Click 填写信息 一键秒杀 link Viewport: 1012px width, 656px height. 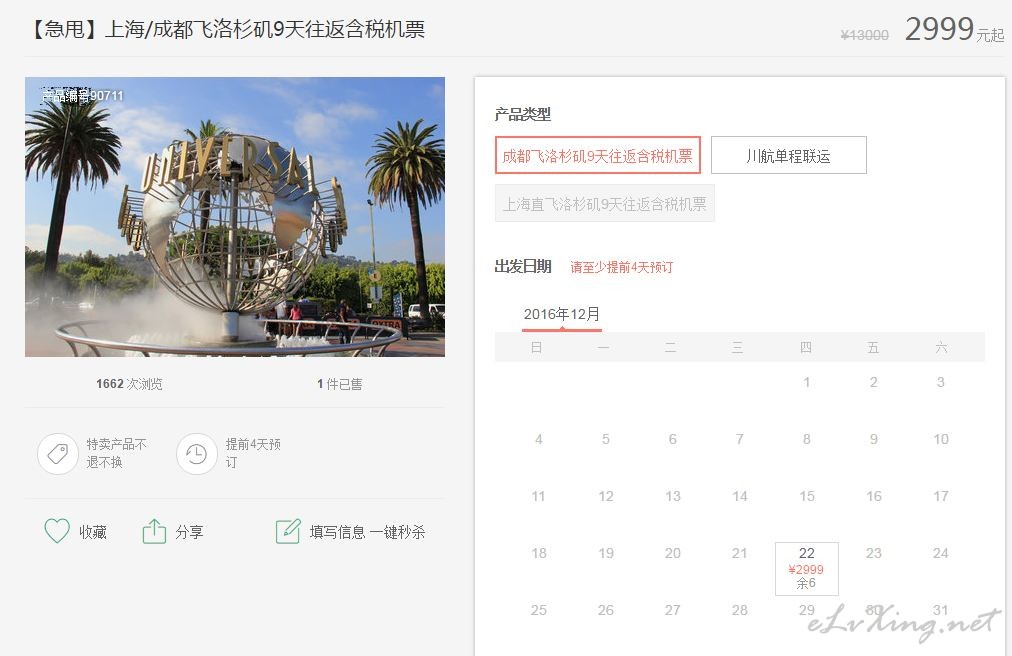(367, 532)
